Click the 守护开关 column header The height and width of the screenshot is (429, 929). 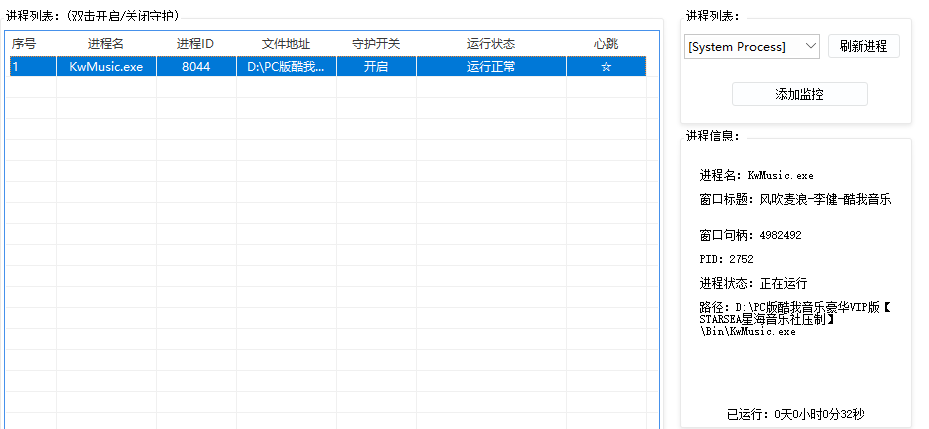(x=376, y=44)
